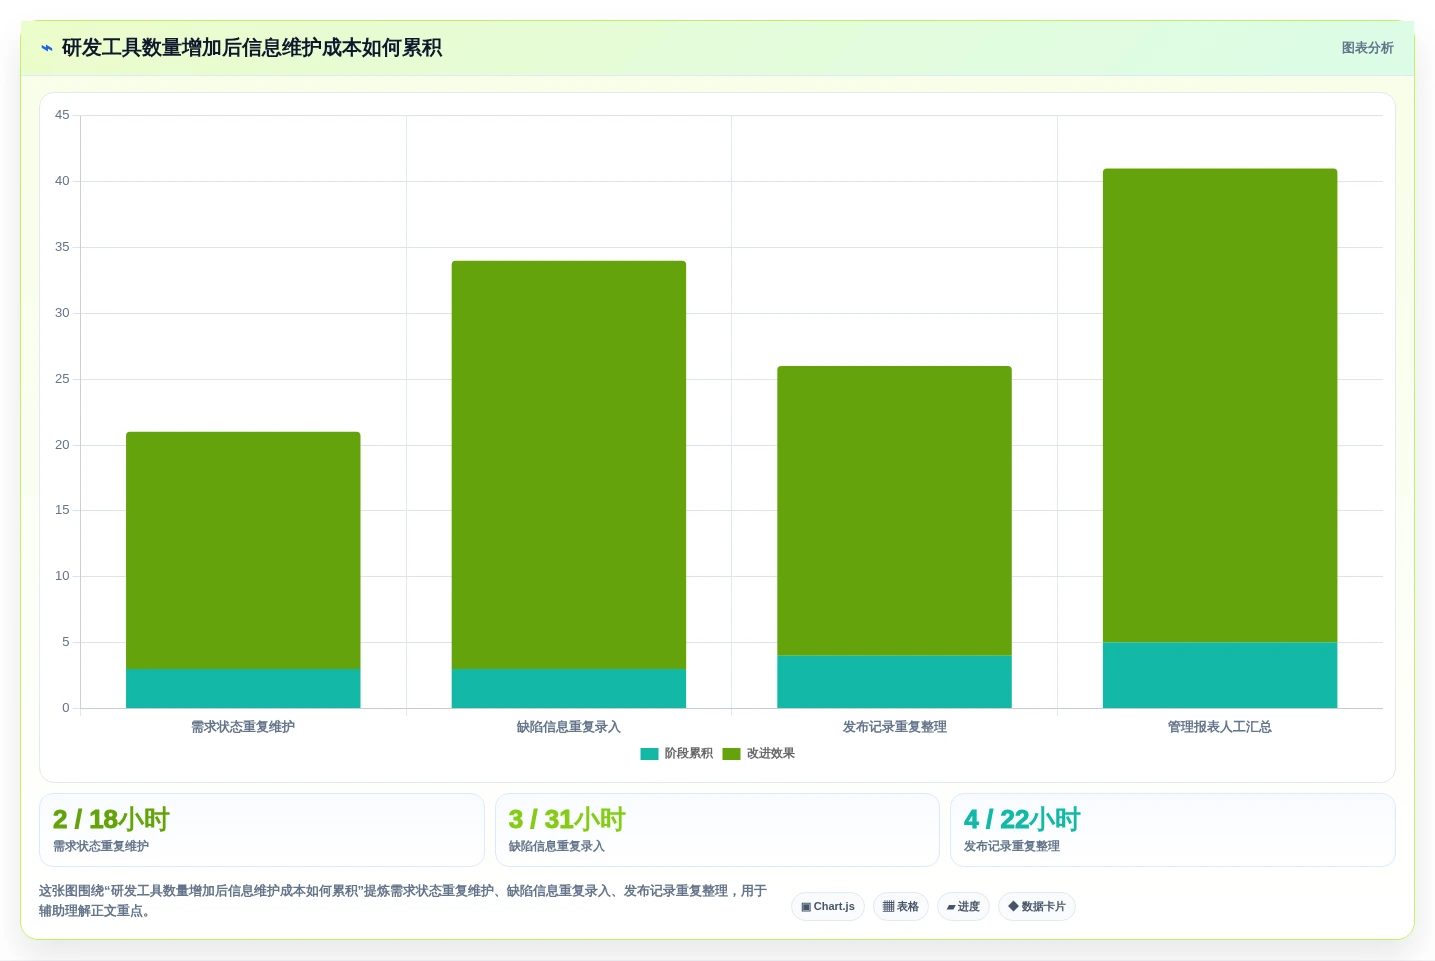1435x961 pixels.
Task: Click the card caption 发布记录重复整理
Action: coord(1012,846)
